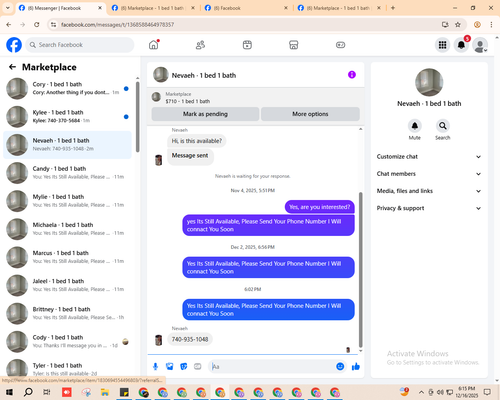Send a voice clip microphone icon
This screenshot has height=400, width=500.
pos(155,367)
